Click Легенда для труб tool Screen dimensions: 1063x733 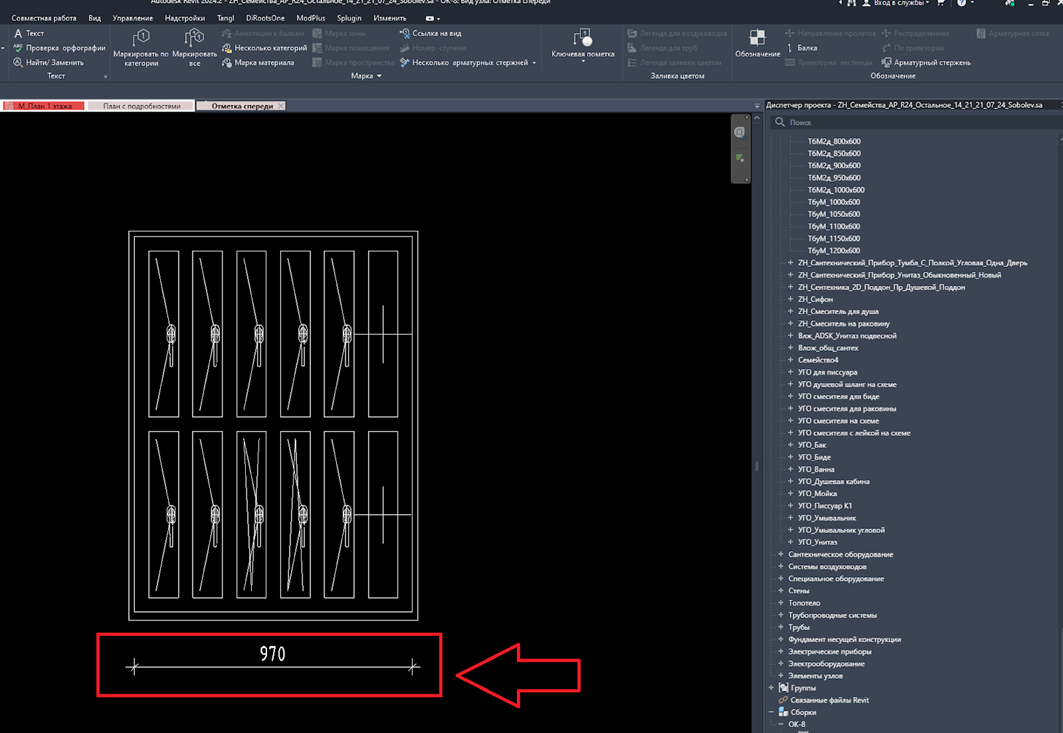pyautogui.click(x=662, y=48)
